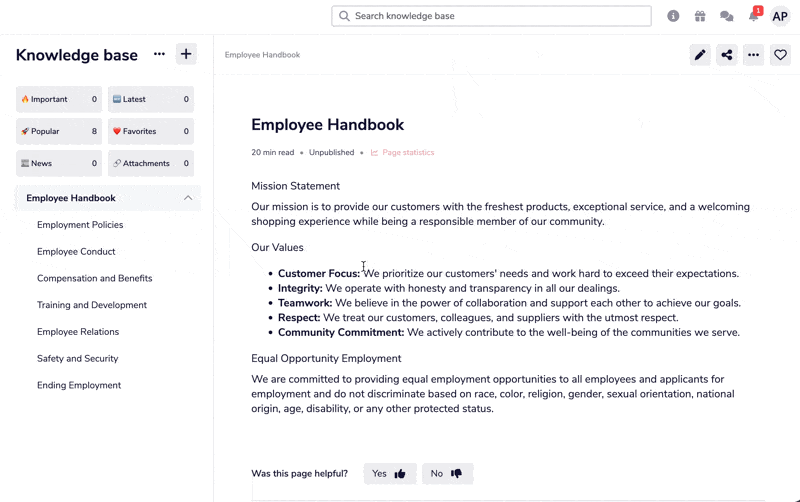Click the Employee Handbook page title
Image resolution: width=800 pixels, height=502 pixels.
click(328, 124)
